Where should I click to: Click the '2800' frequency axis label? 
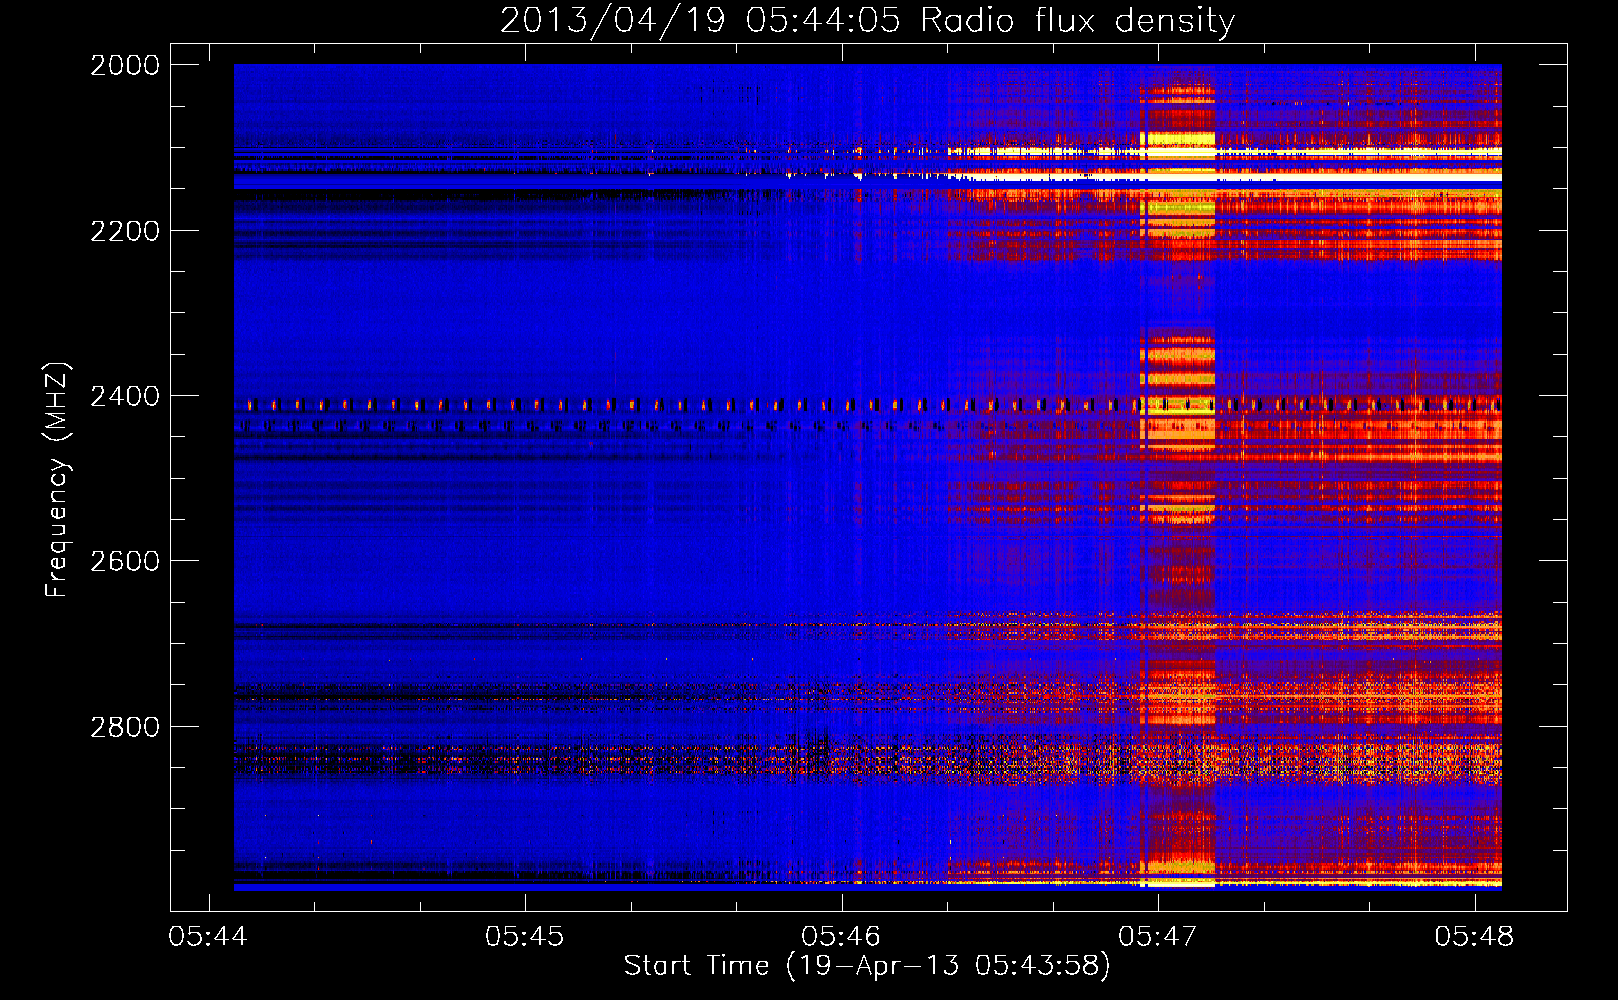tap(125, 727)
